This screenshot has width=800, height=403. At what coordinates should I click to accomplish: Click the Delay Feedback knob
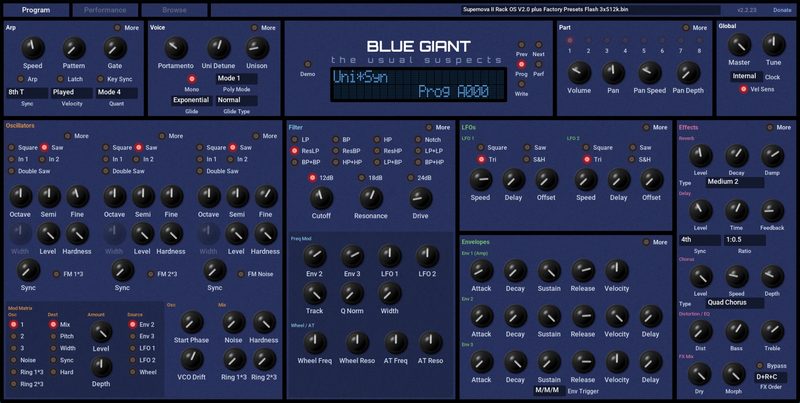772,211
